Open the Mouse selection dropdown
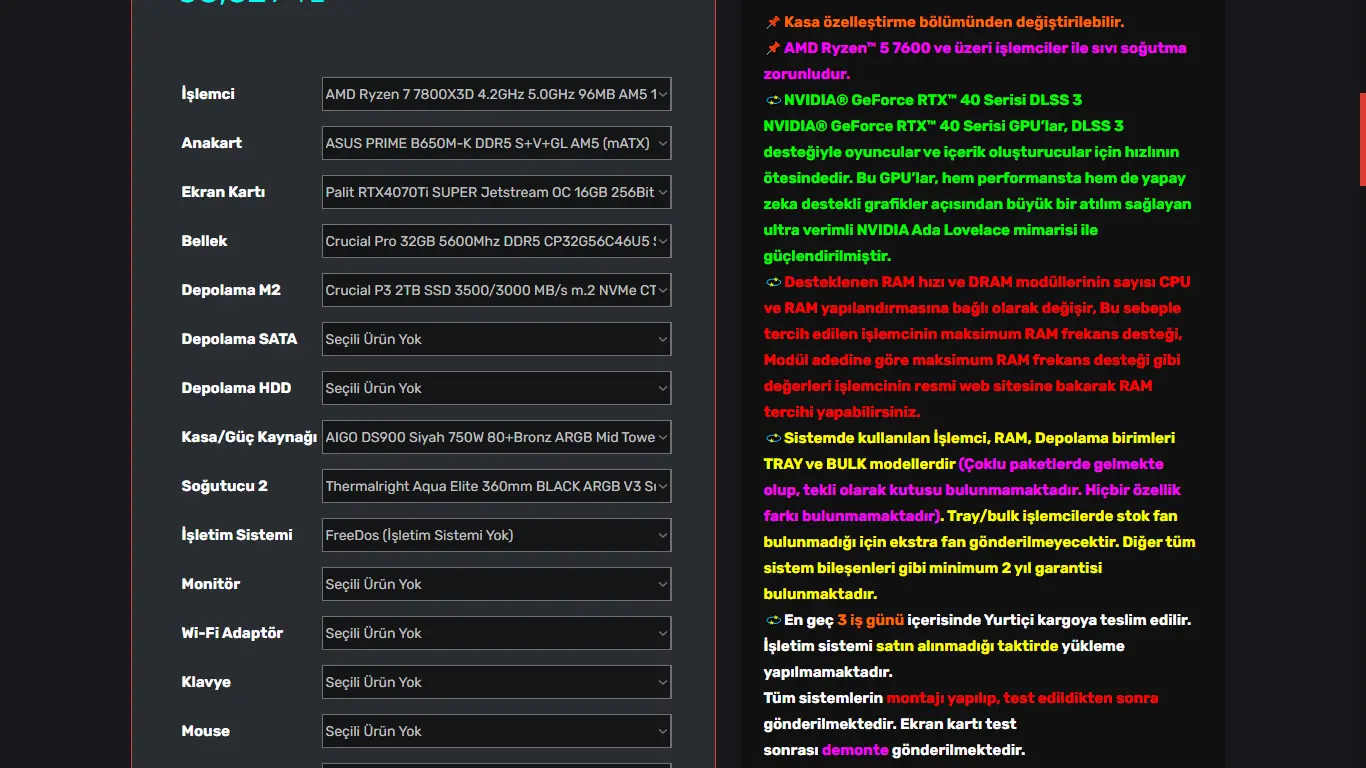The height and width of the screenshot is (768, 1366). pos(496,731)
